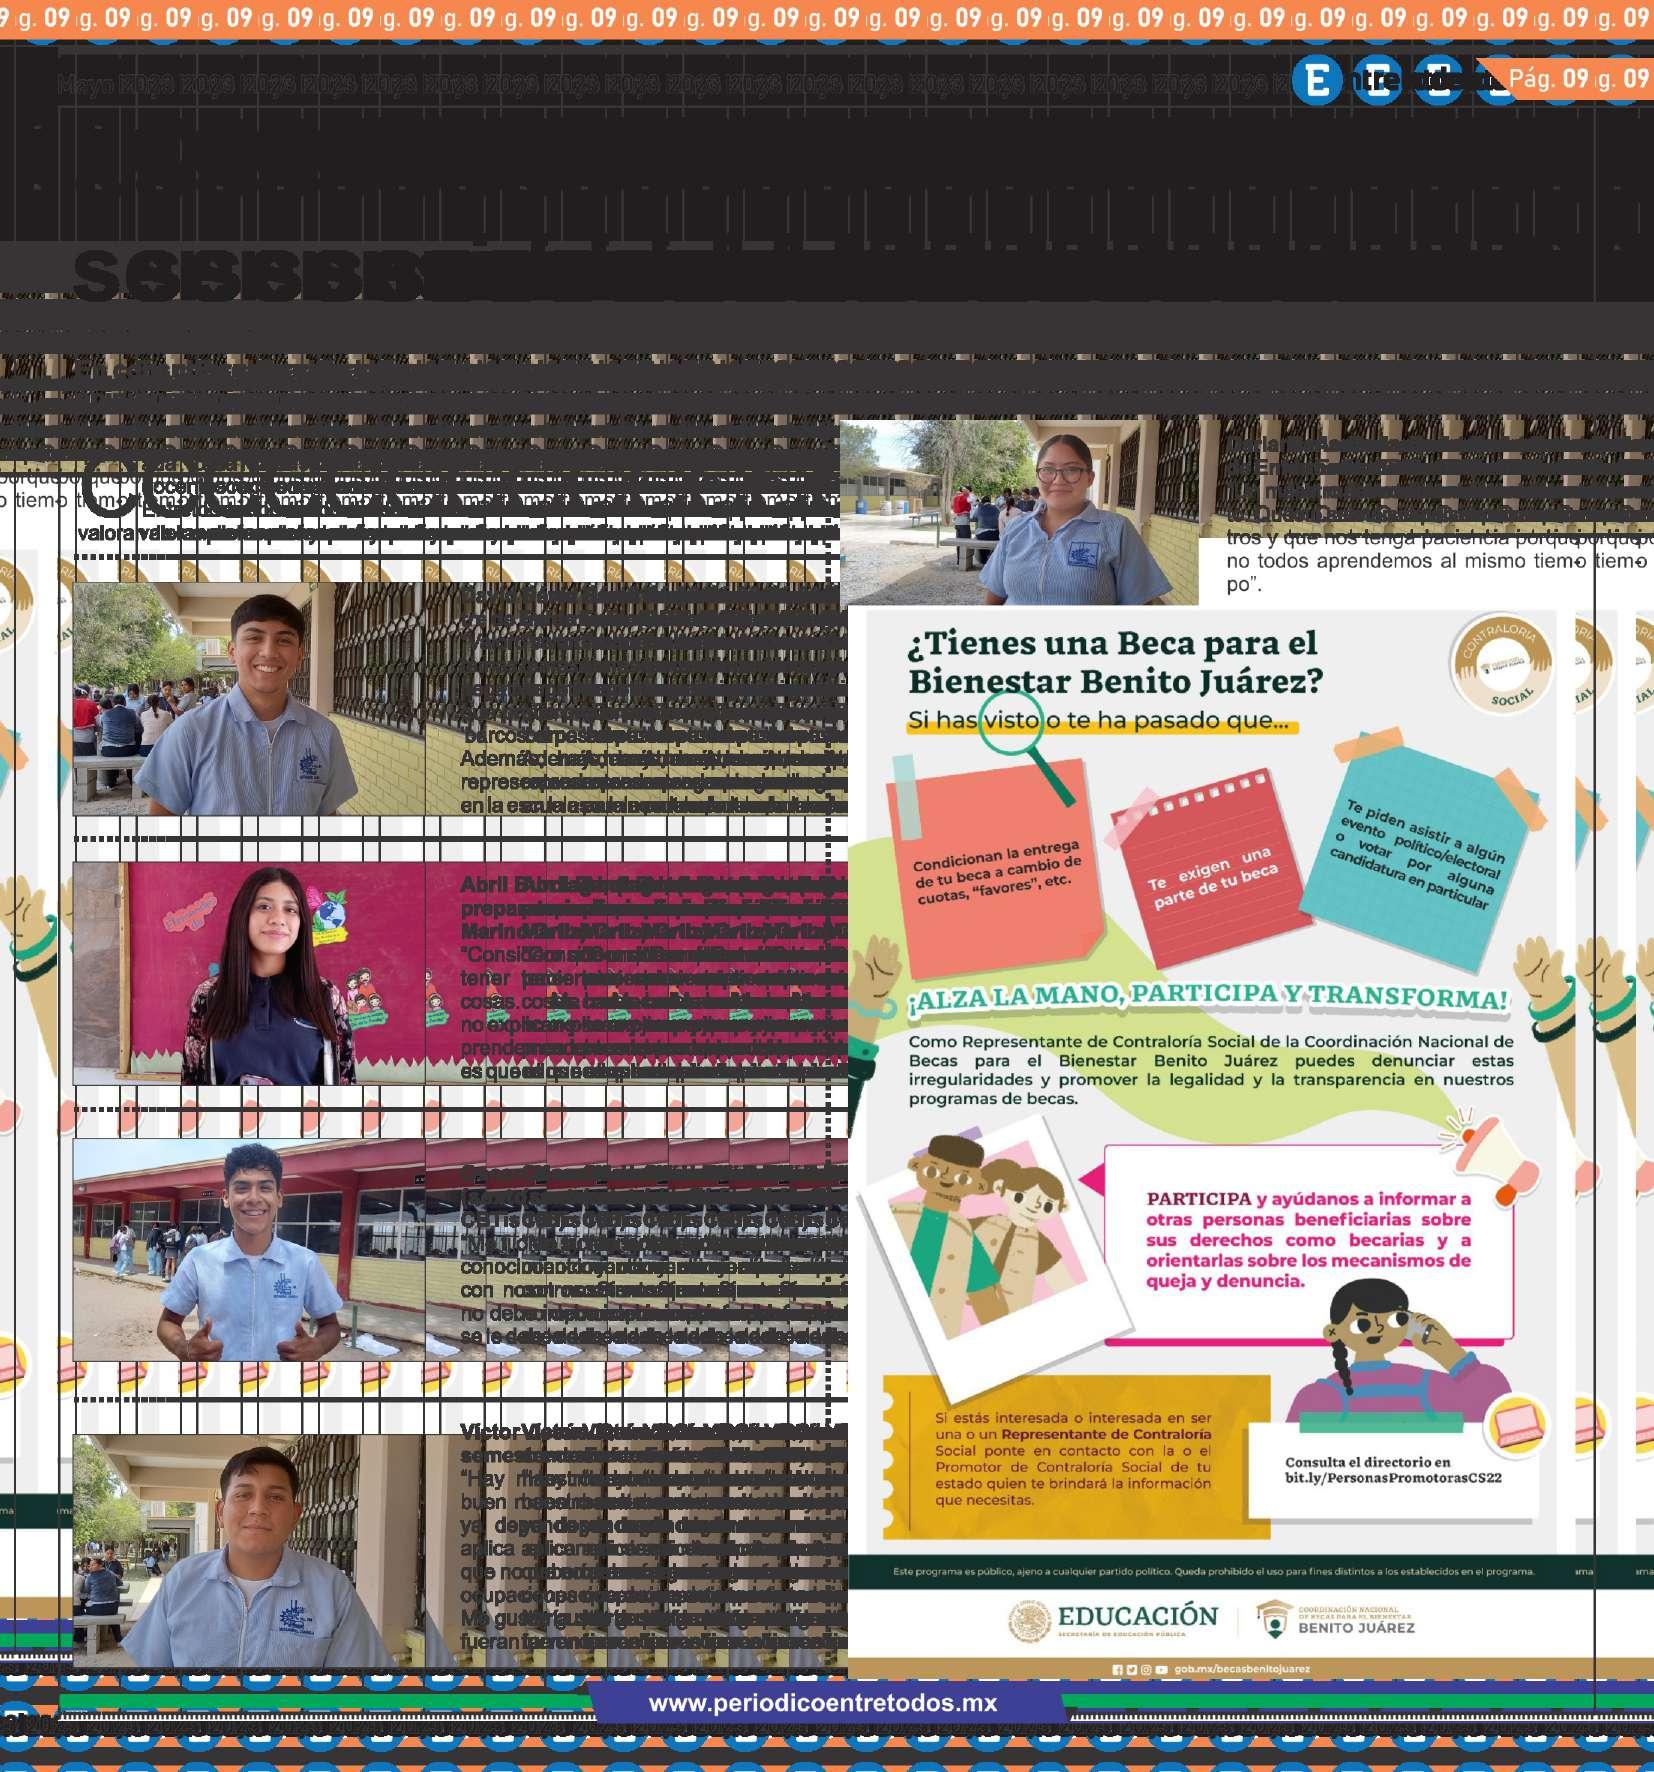Viewport: 1654px width, 1772px height.
Task: Click the text "Si has visto o te ha pasado que..."
Action: pos(1098,720)
